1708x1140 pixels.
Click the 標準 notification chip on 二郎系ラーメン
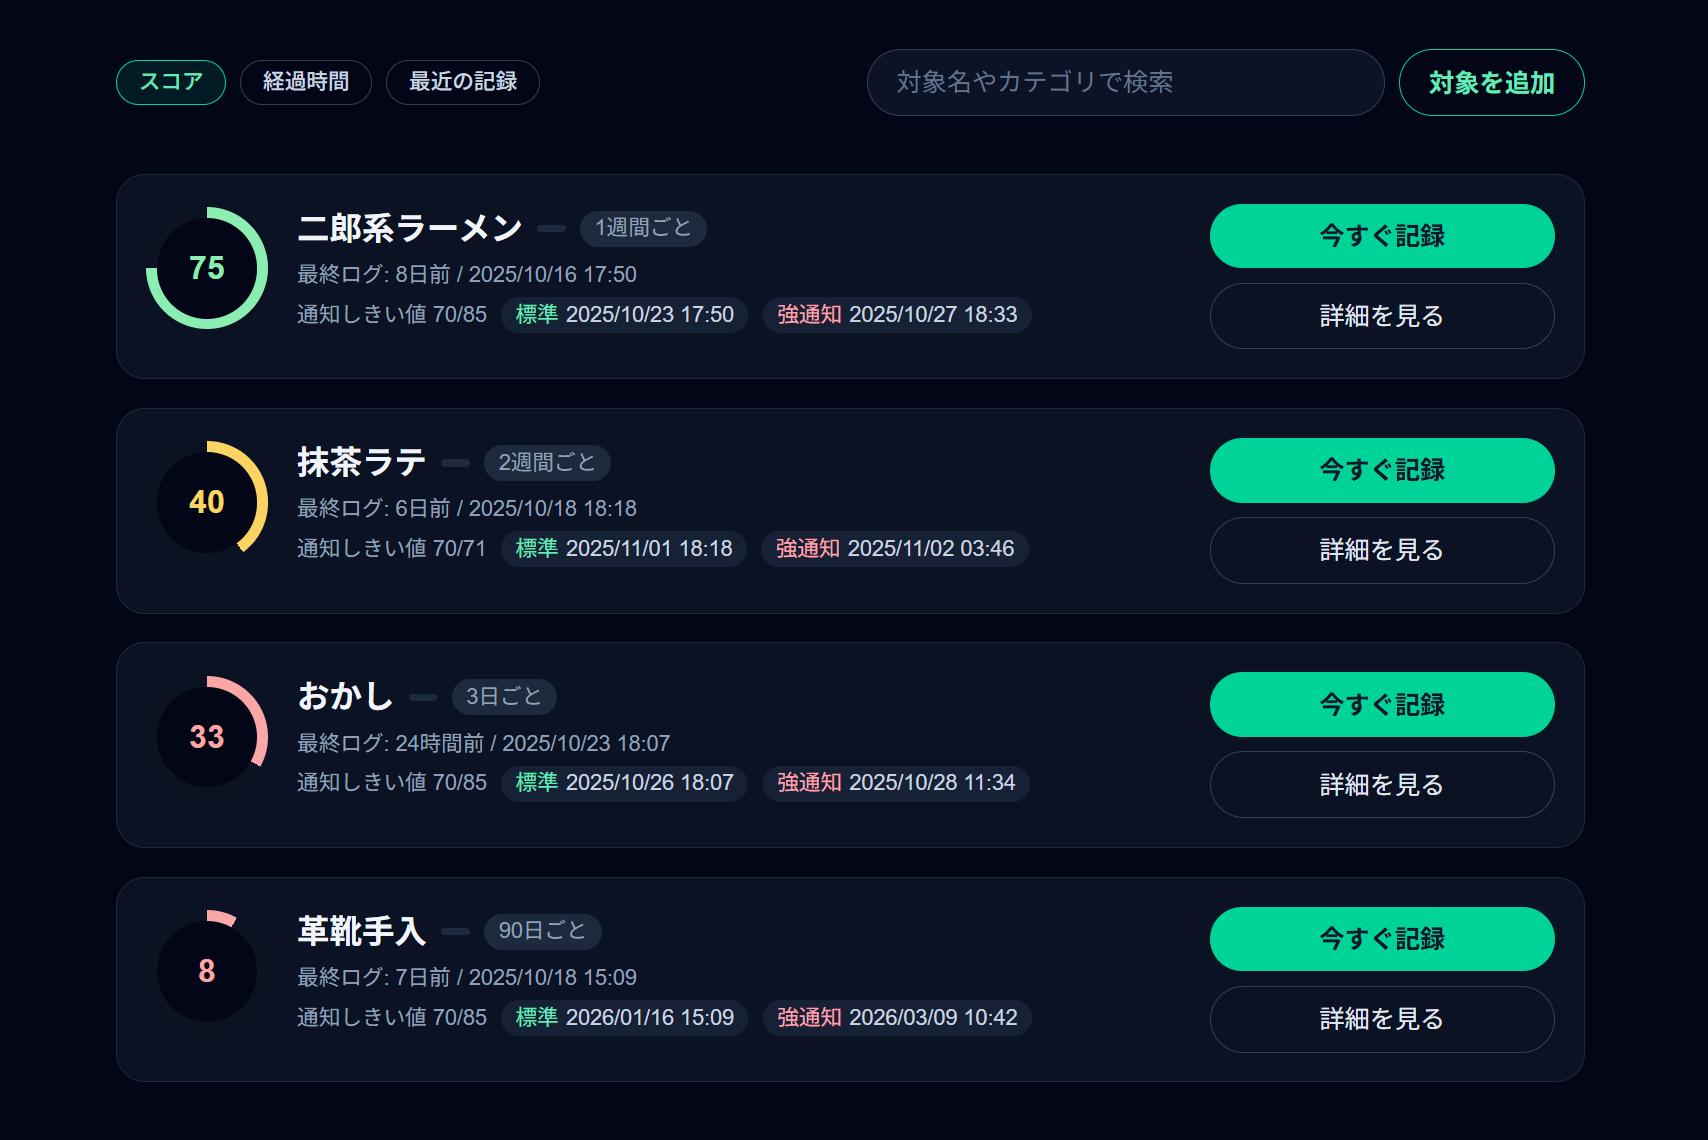click(624, 314)
